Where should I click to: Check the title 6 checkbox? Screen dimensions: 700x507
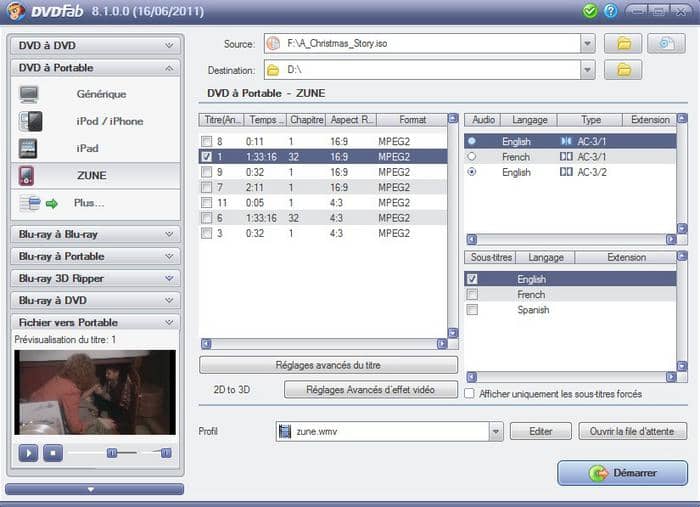pos(206,218)
